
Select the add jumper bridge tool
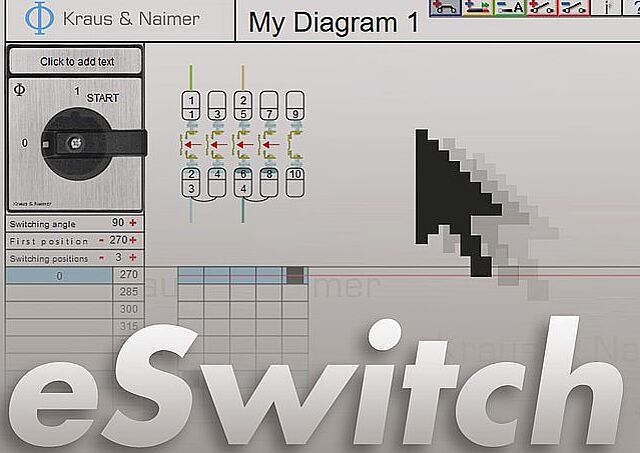click(445, 7)
